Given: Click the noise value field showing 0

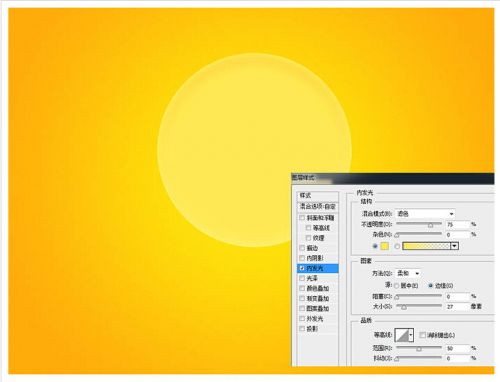Looking at the screenshot, I should (457, 235).
